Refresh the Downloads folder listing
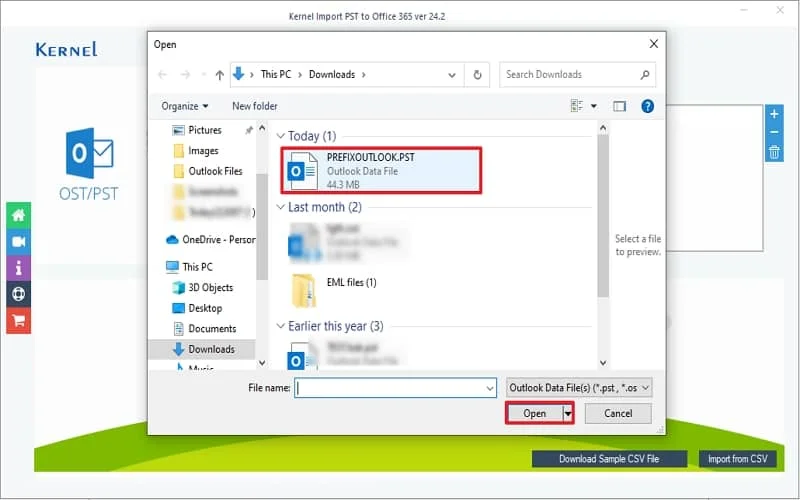800x500 pixels. point(477,75)
